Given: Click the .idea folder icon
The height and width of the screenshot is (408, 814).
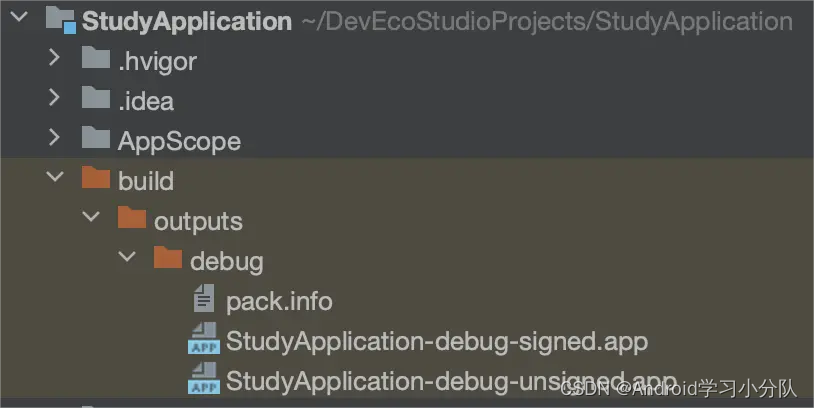Looking at the screenshot, I should [95, 100].
